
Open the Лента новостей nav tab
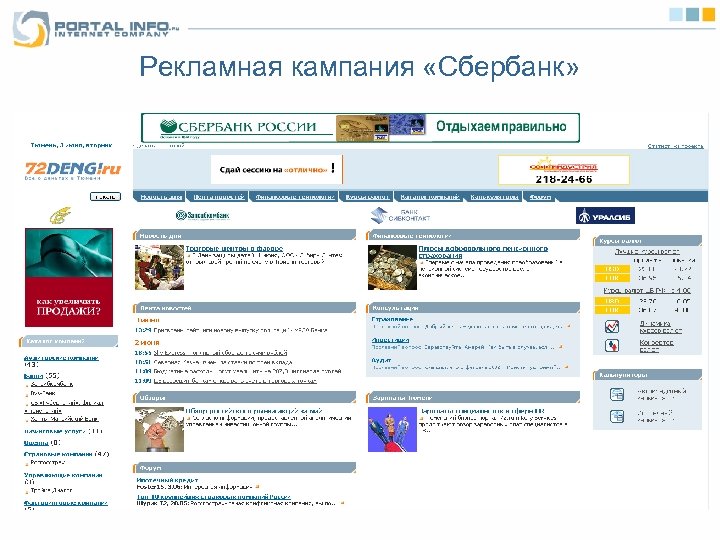[x=219, y=197]
